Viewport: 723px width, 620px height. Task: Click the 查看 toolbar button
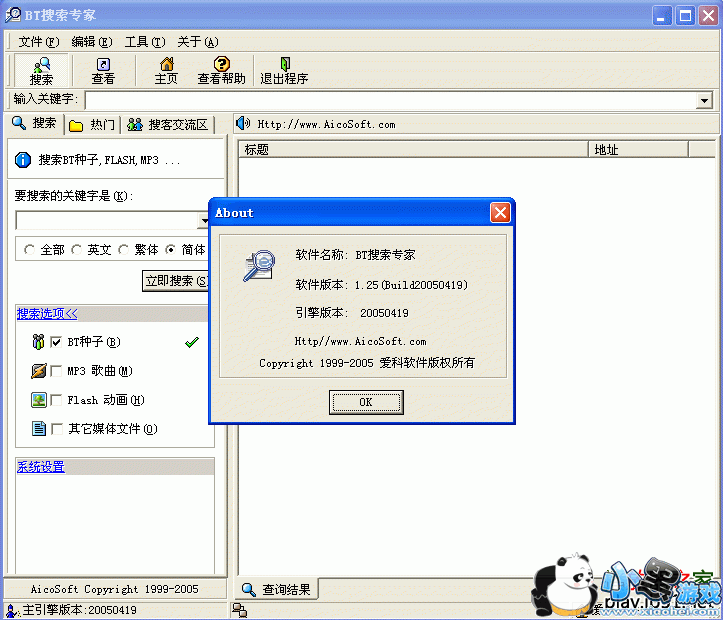pyautogui.click(x=103, y=70)
